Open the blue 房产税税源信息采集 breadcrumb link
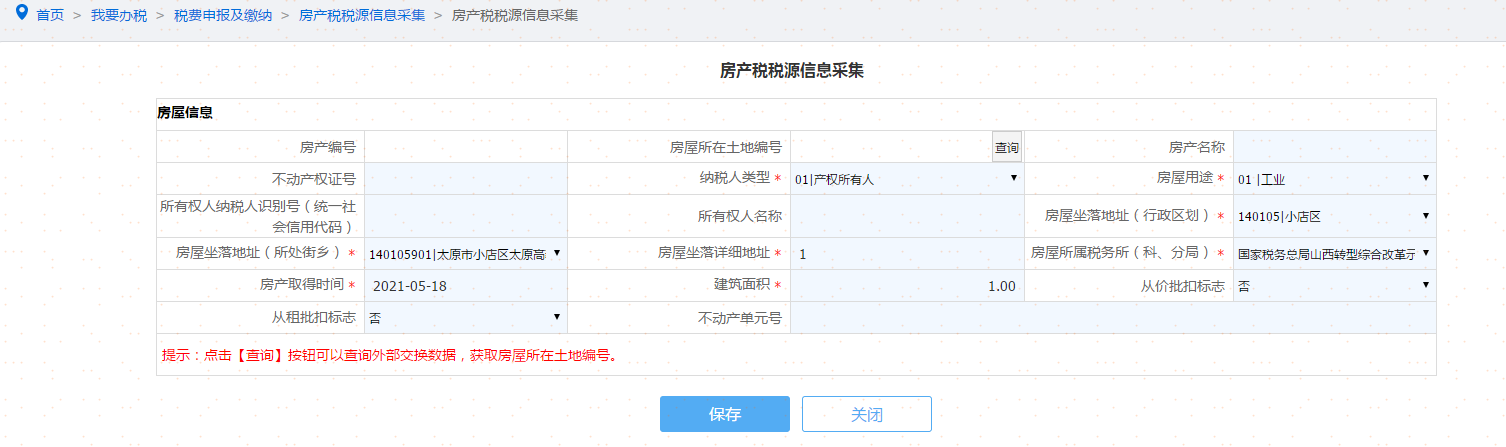The width and height of the screenshot is (1506, 447). tap(362, 16)
